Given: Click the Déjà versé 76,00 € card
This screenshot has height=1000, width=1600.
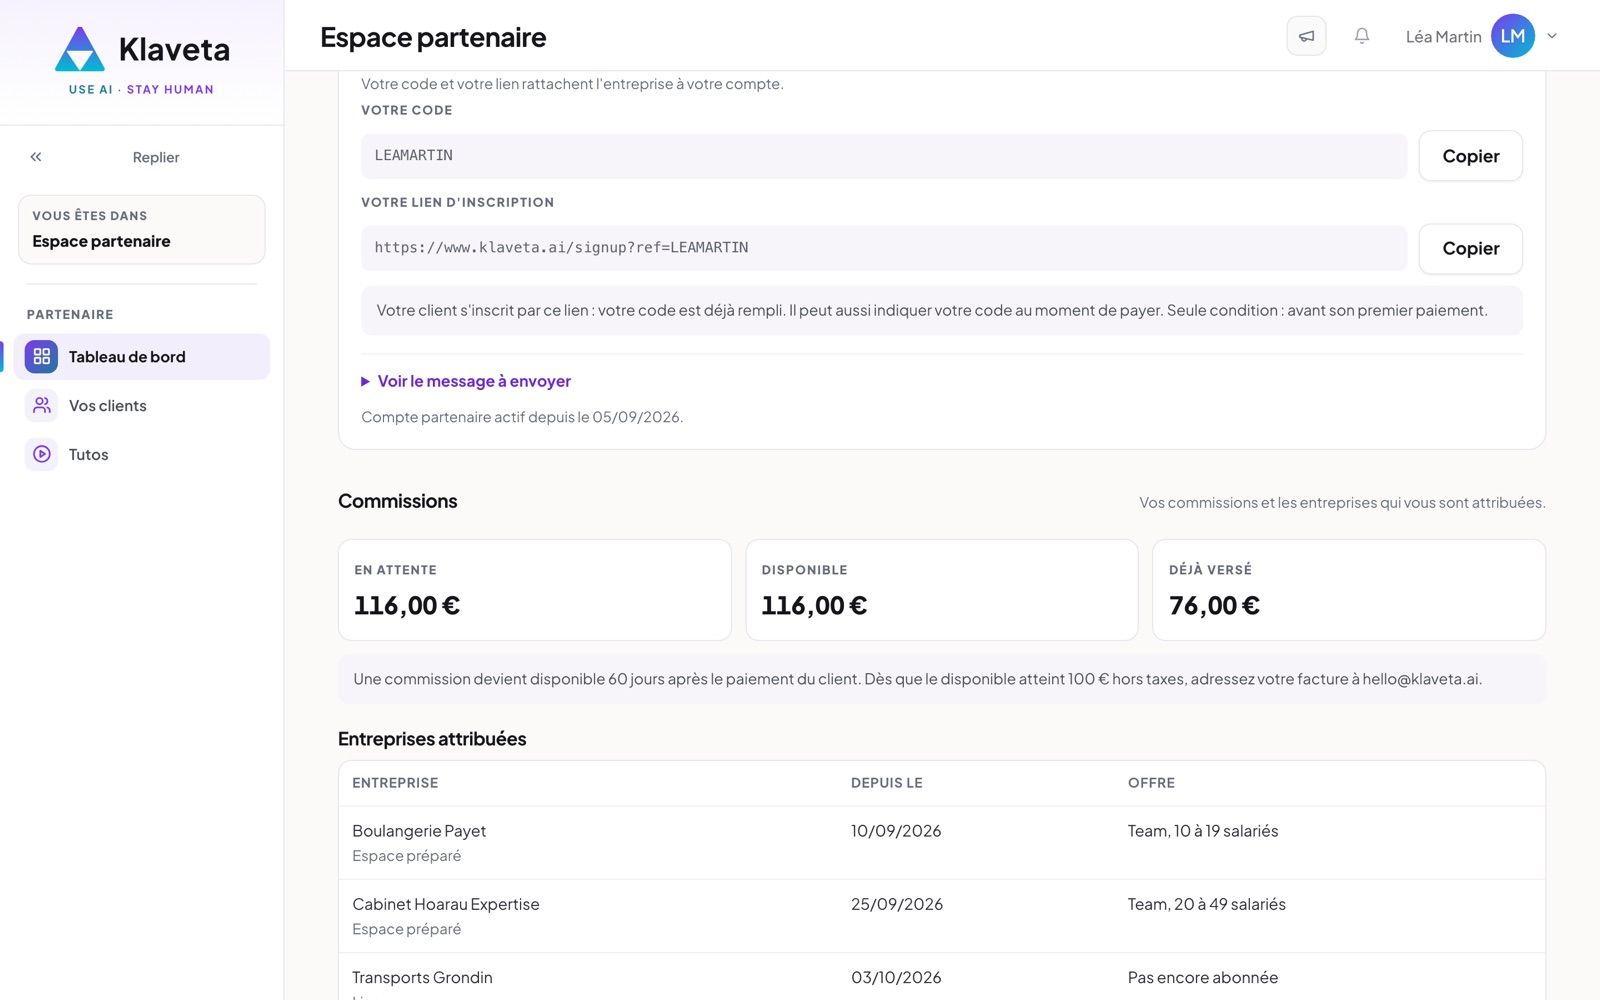Looking at the screenshot, I should [x=1349, y=590].
